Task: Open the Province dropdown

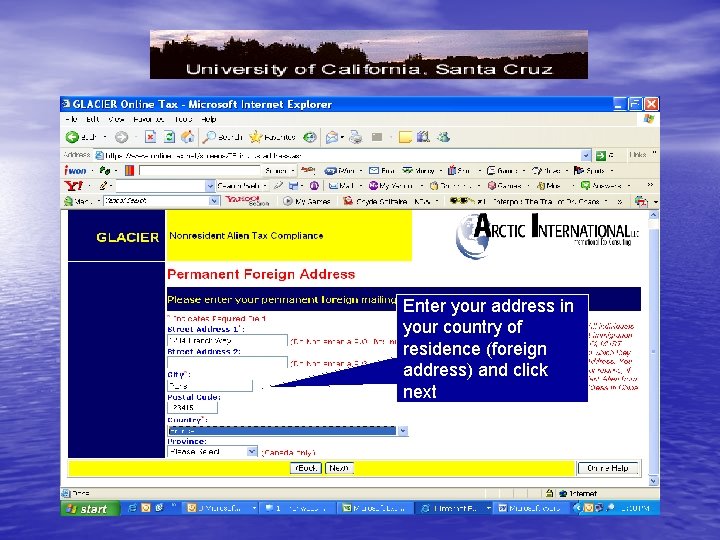Action: tap(252, 452)
